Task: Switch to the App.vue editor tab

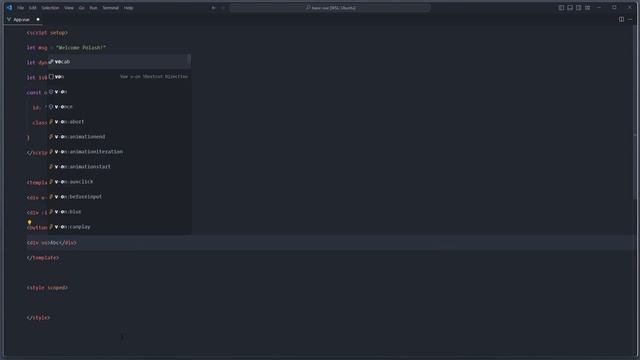Action: click(x=22, y=20)
